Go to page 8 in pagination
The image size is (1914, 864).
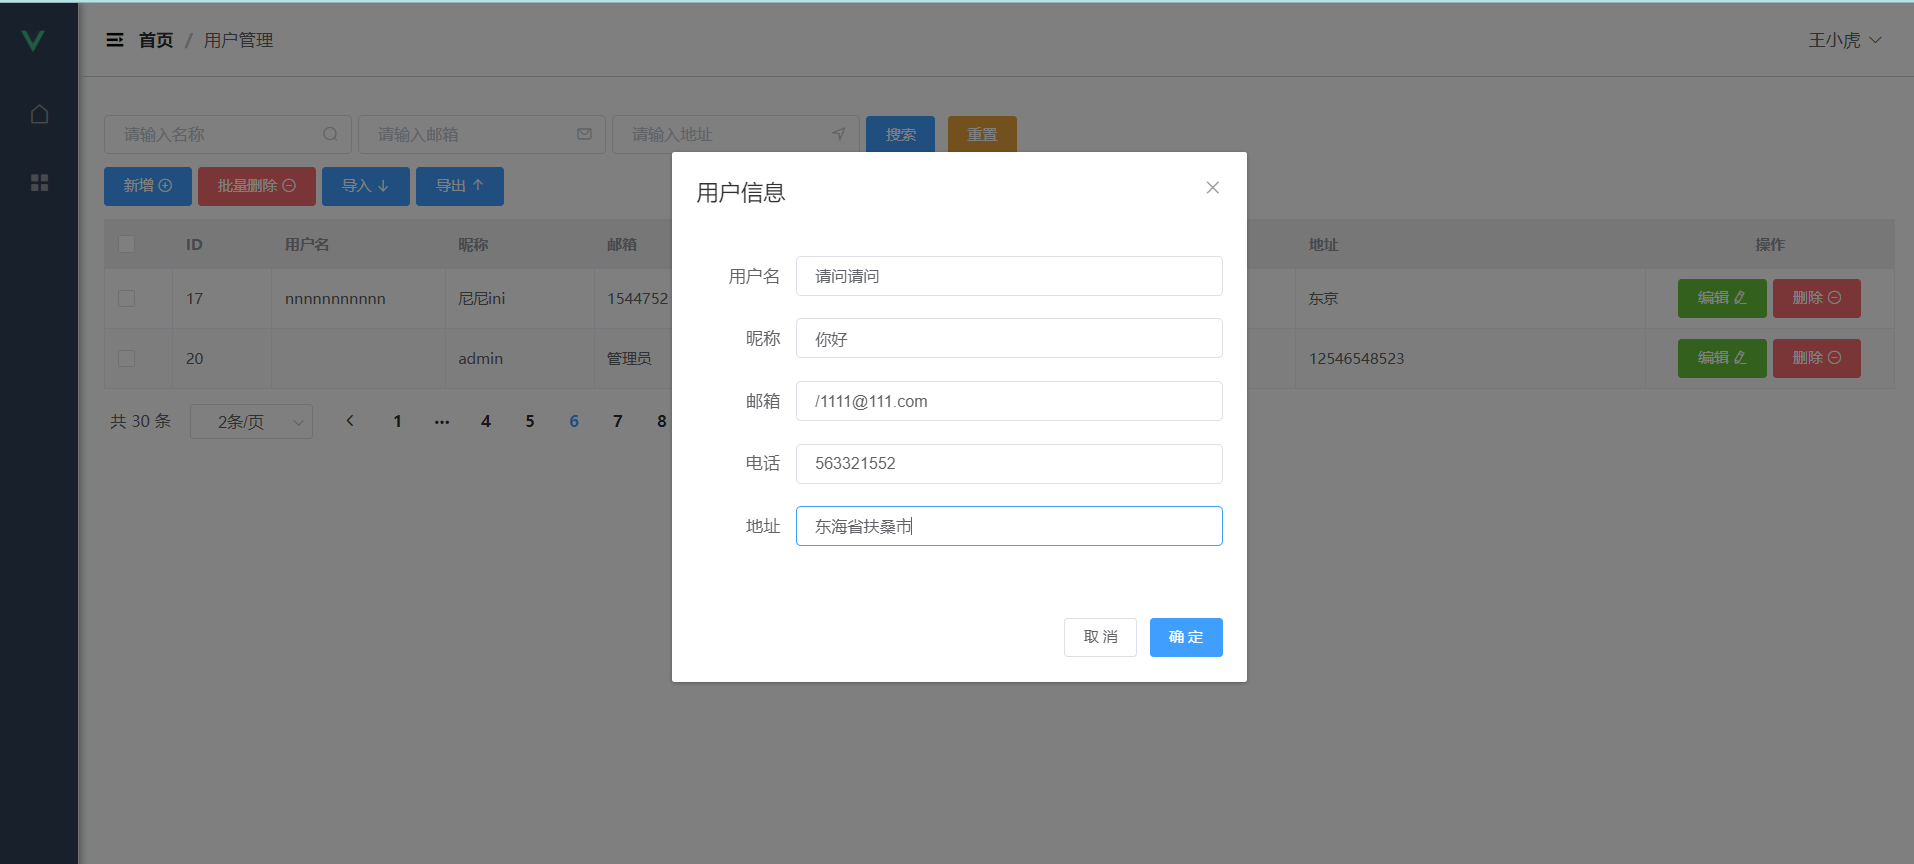click(x=662, y=421)
